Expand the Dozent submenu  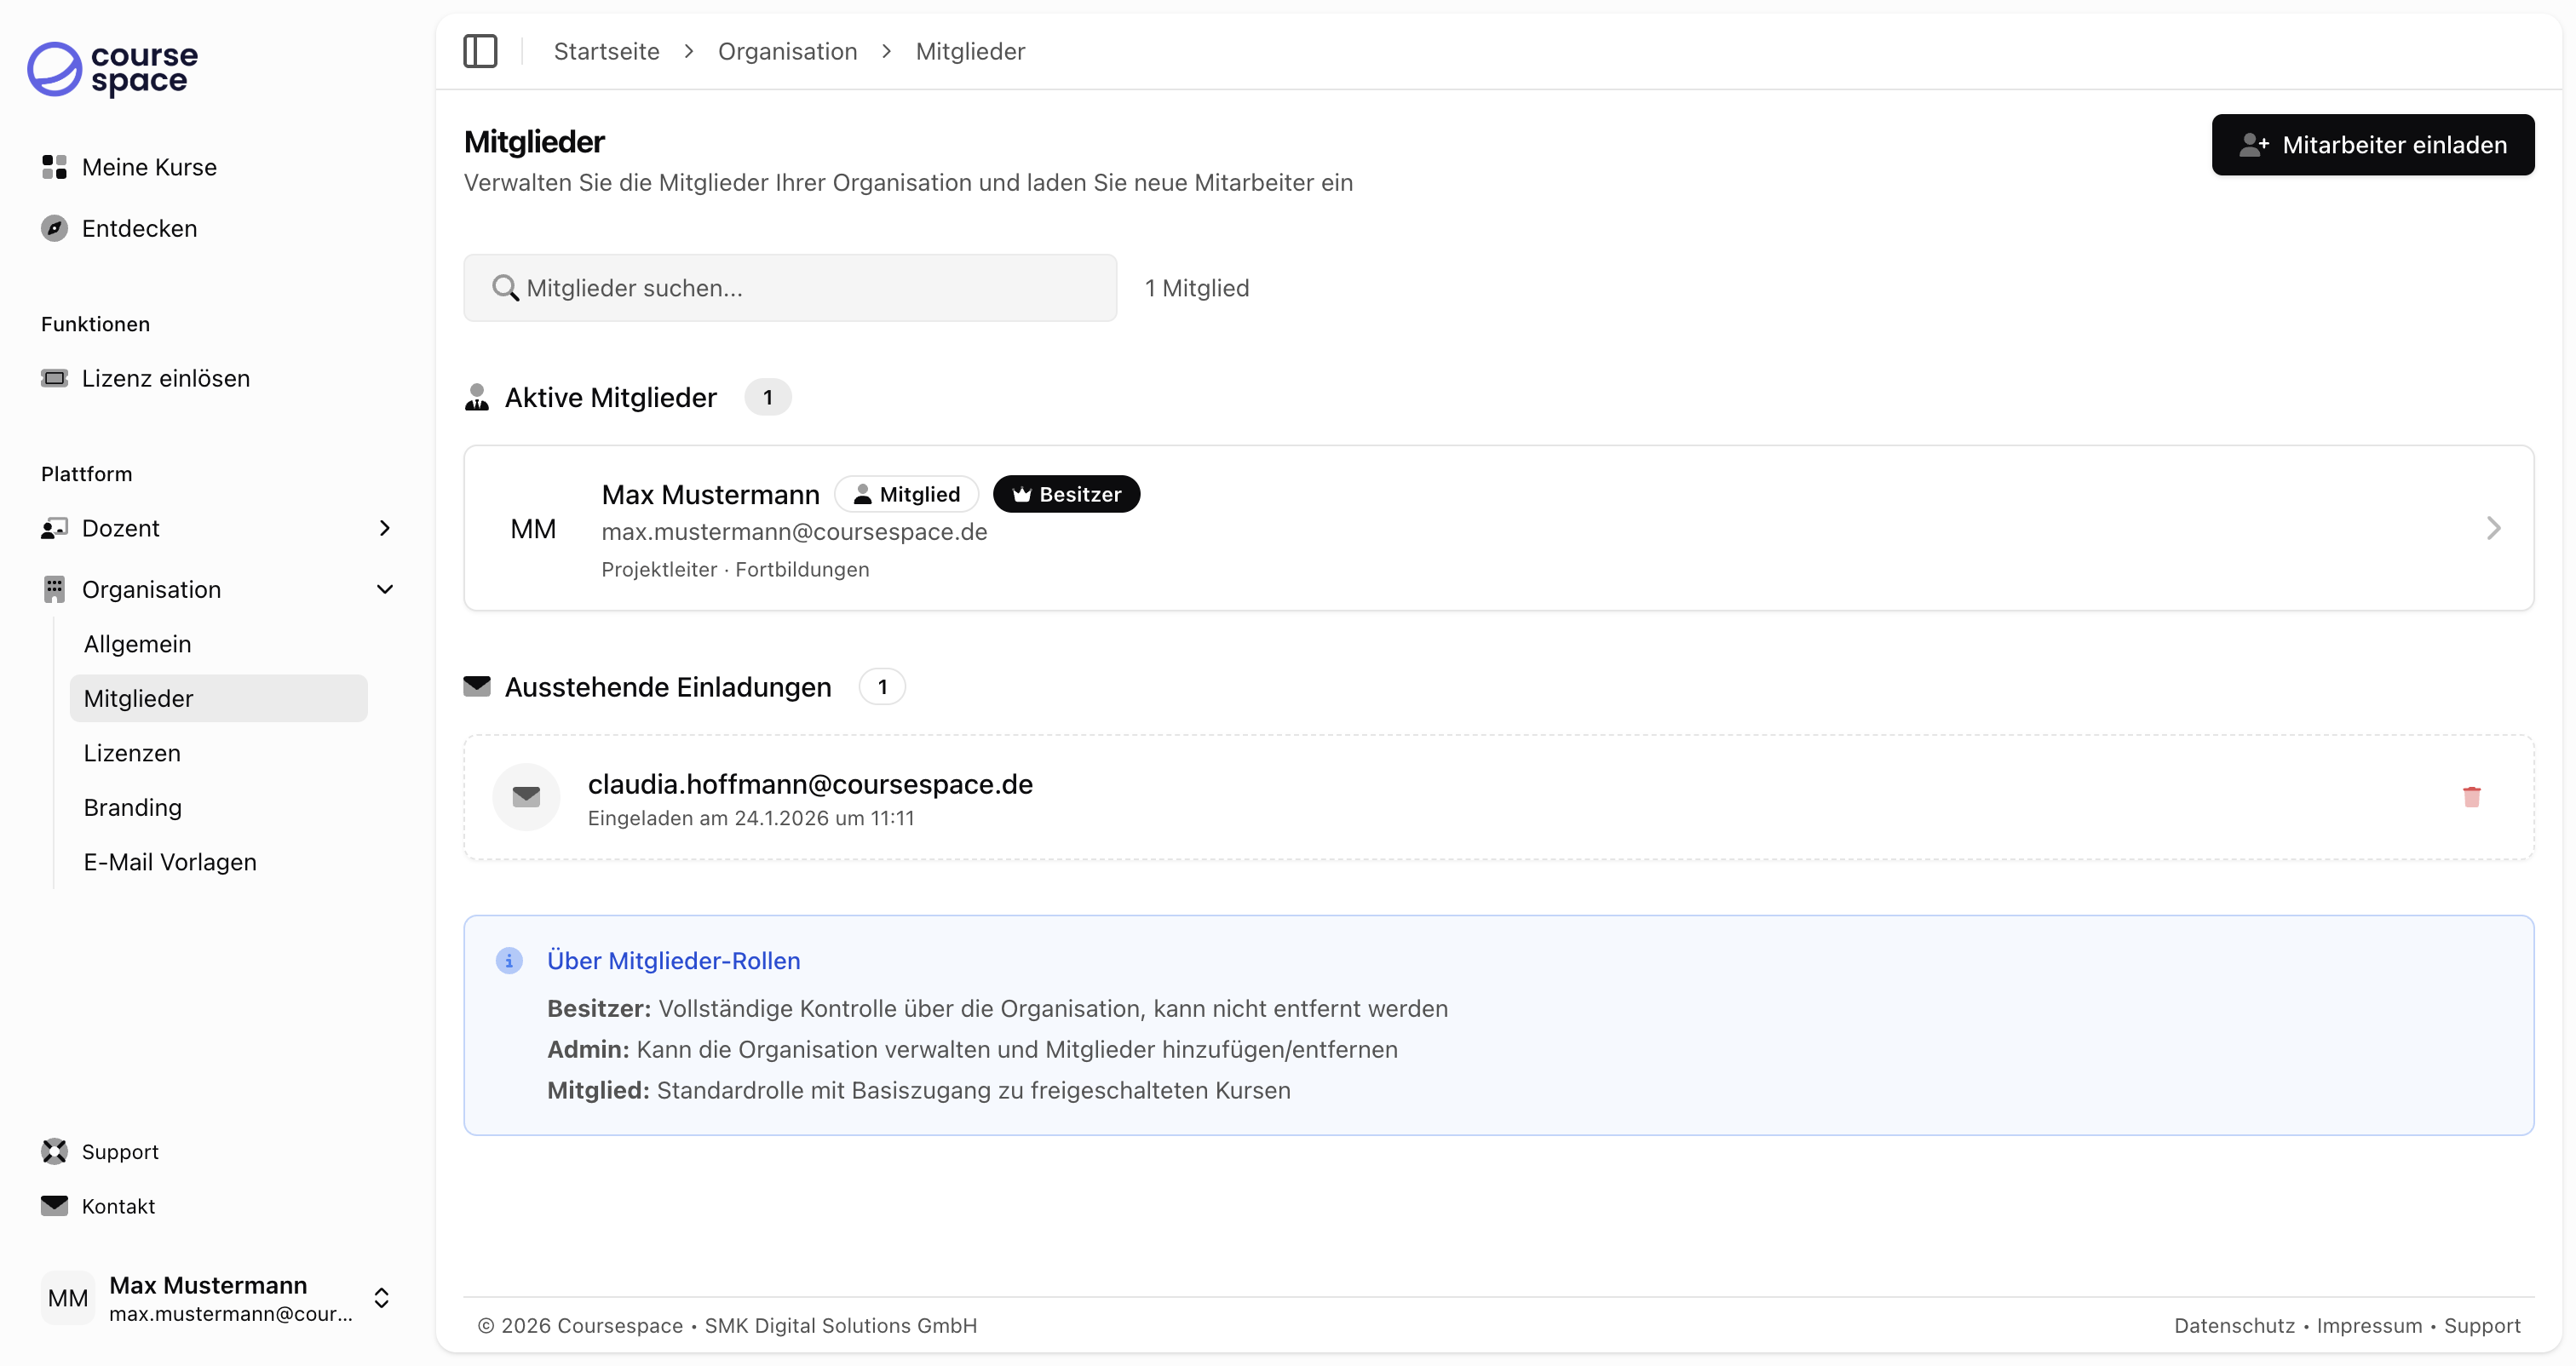384,528
